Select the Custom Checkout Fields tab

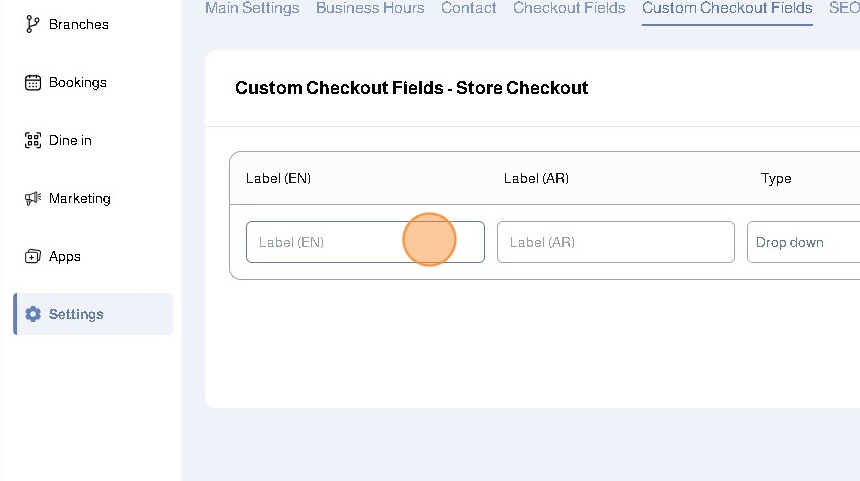tap(727, 8)
